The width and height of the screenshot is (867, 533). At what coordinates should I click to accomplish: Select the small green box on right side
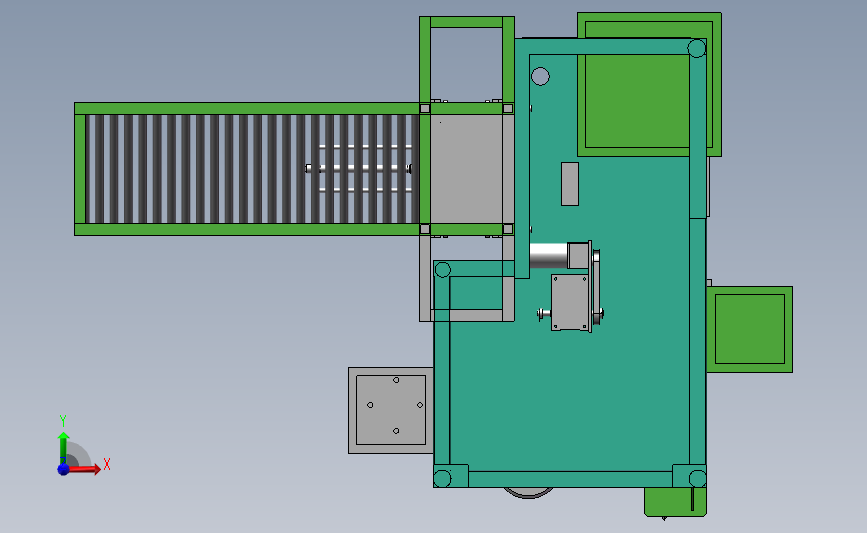point(750,329)
